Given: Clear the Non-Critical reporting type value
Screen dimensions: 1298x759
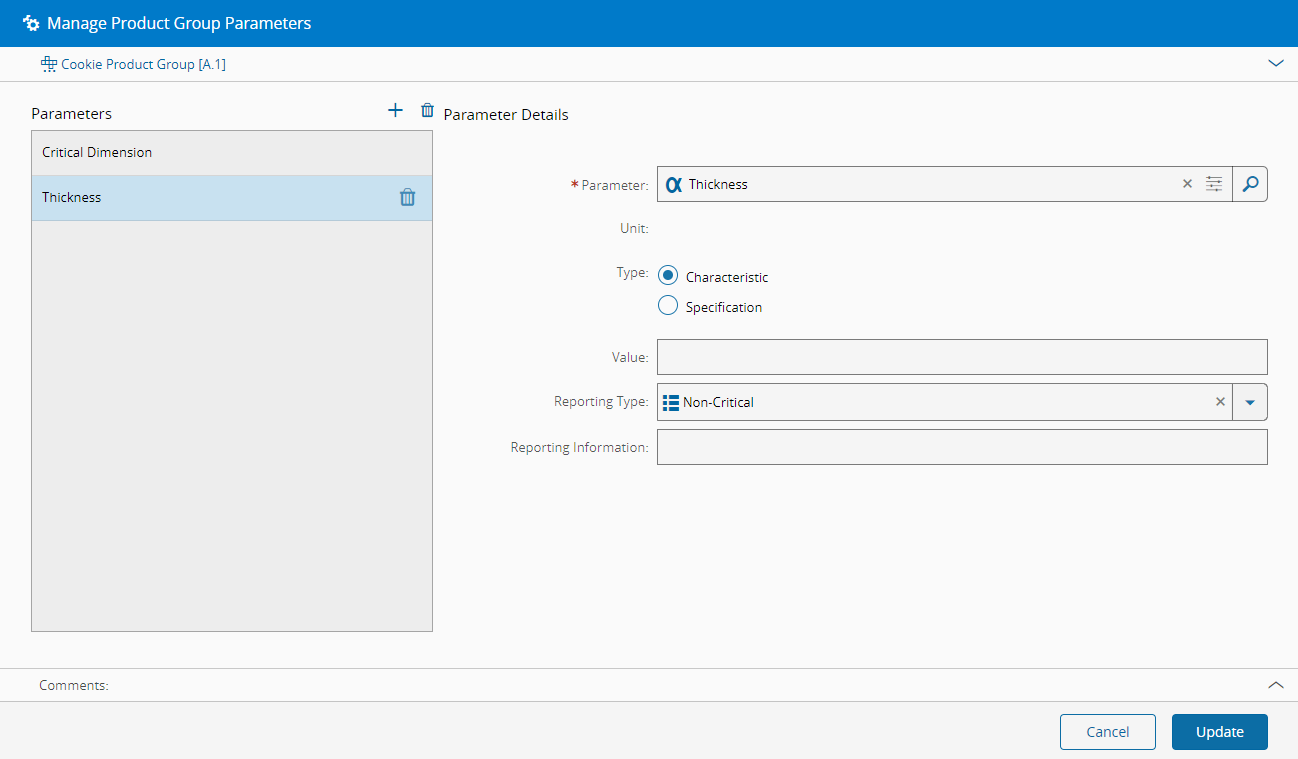Looking at the screenshot, I should [x=1220, y=402].
